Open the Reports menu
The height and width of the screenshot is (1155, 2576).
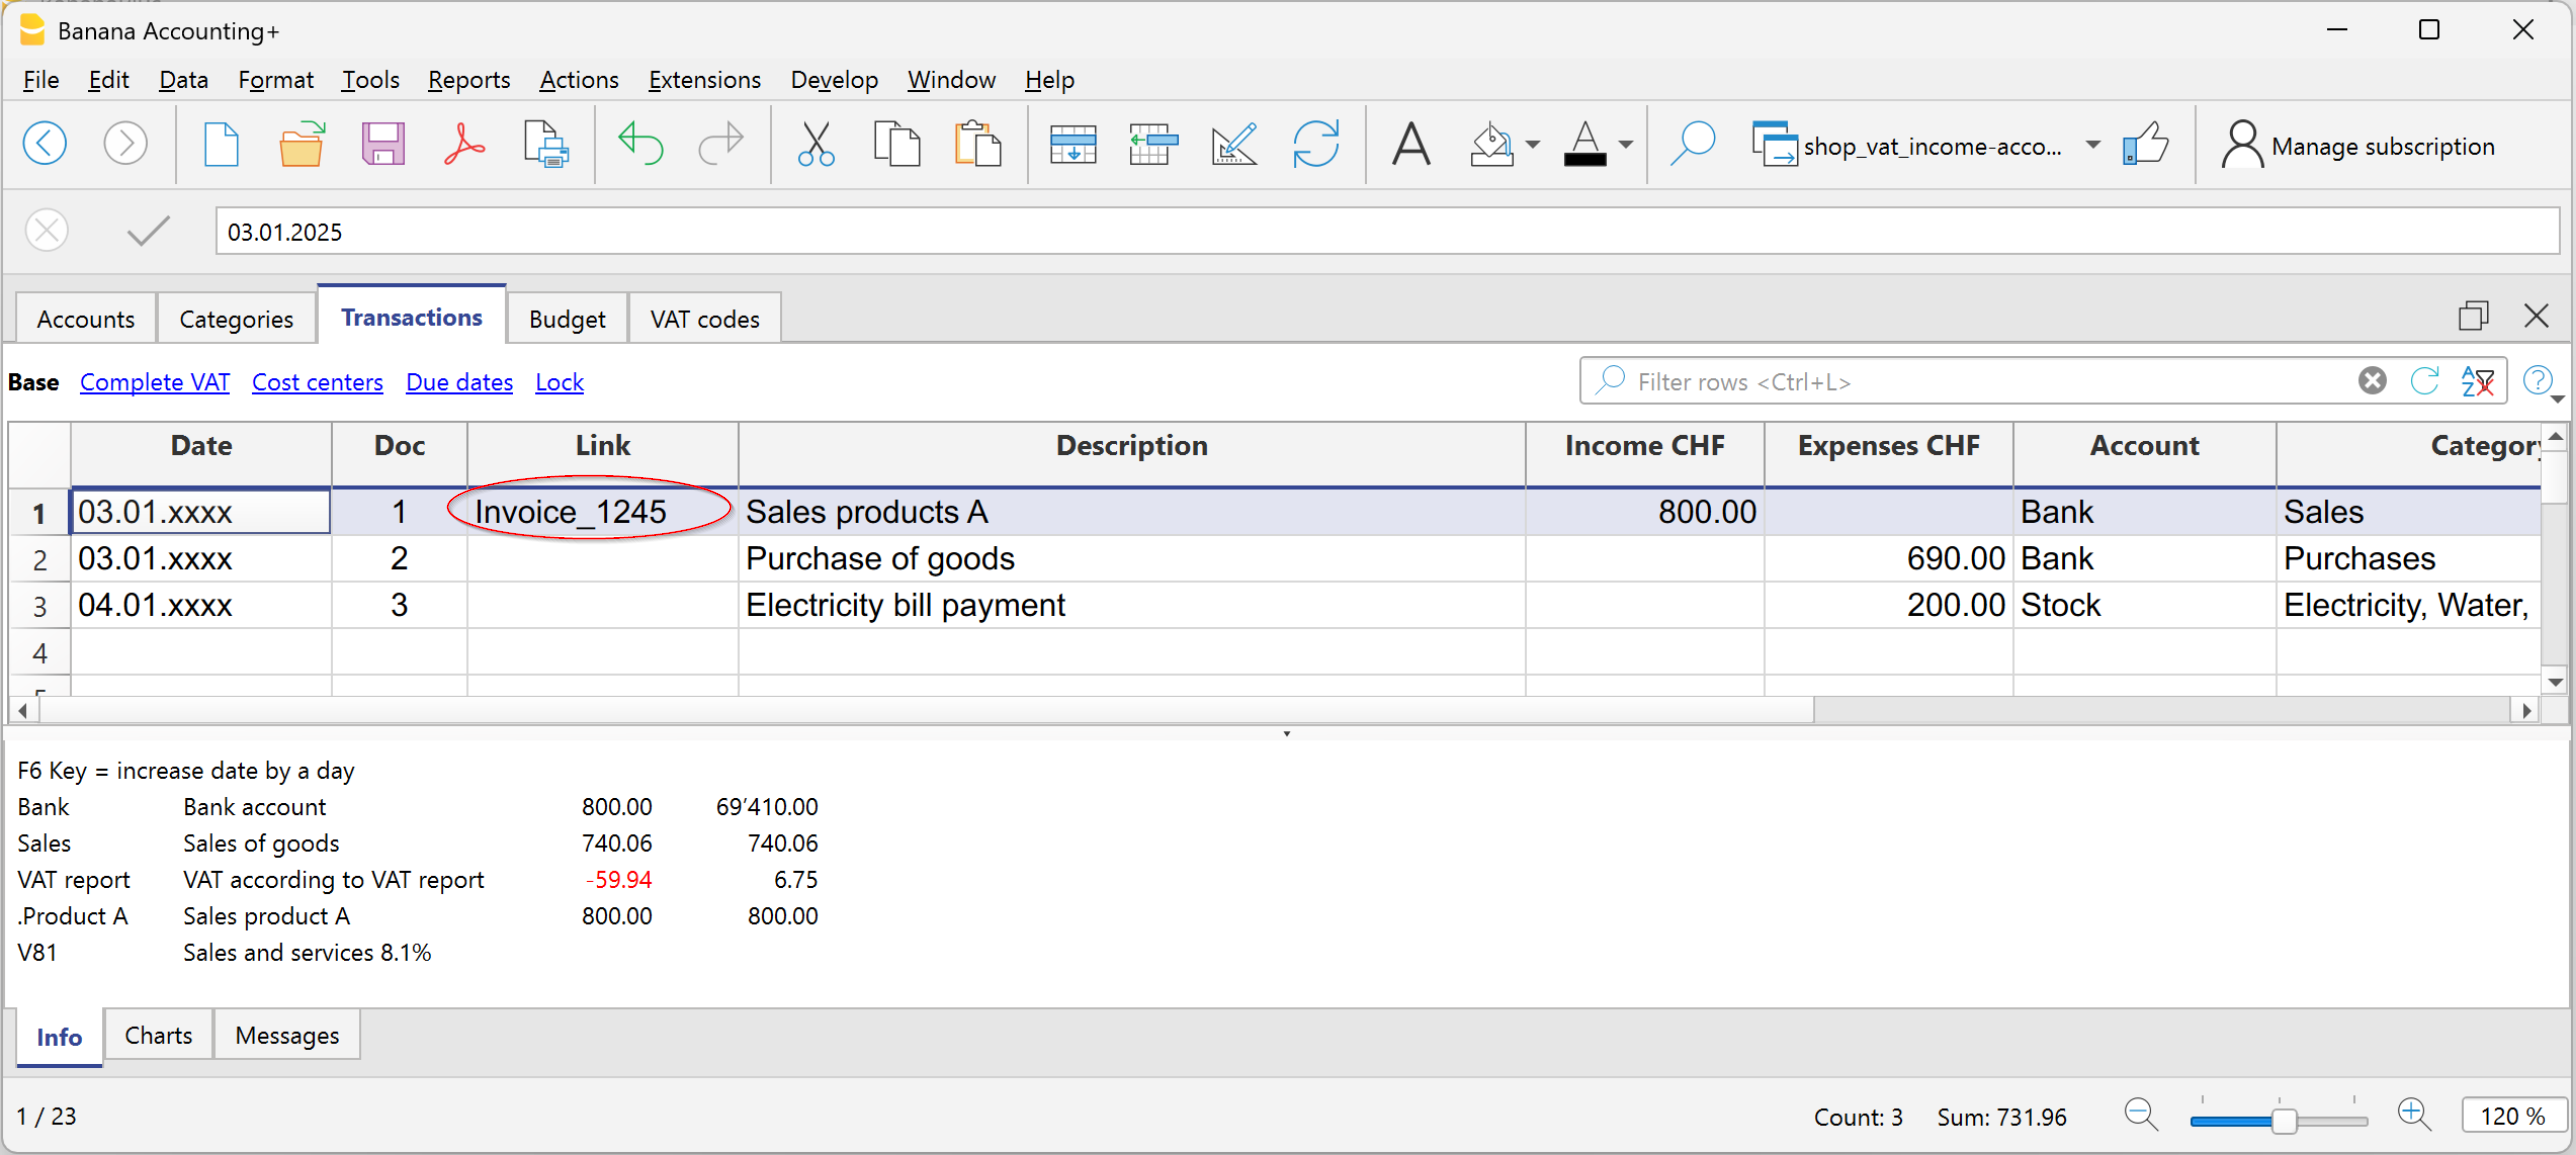click(x=468, y=79)
